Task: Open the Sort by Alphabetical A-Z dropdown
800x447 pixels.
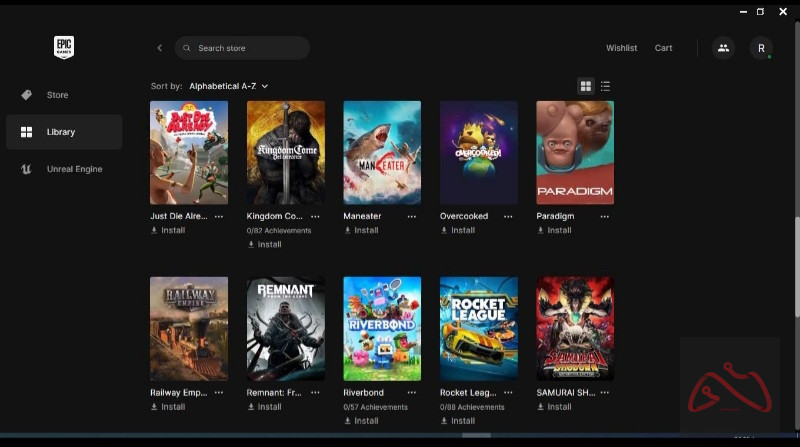Action: (228, 86)
